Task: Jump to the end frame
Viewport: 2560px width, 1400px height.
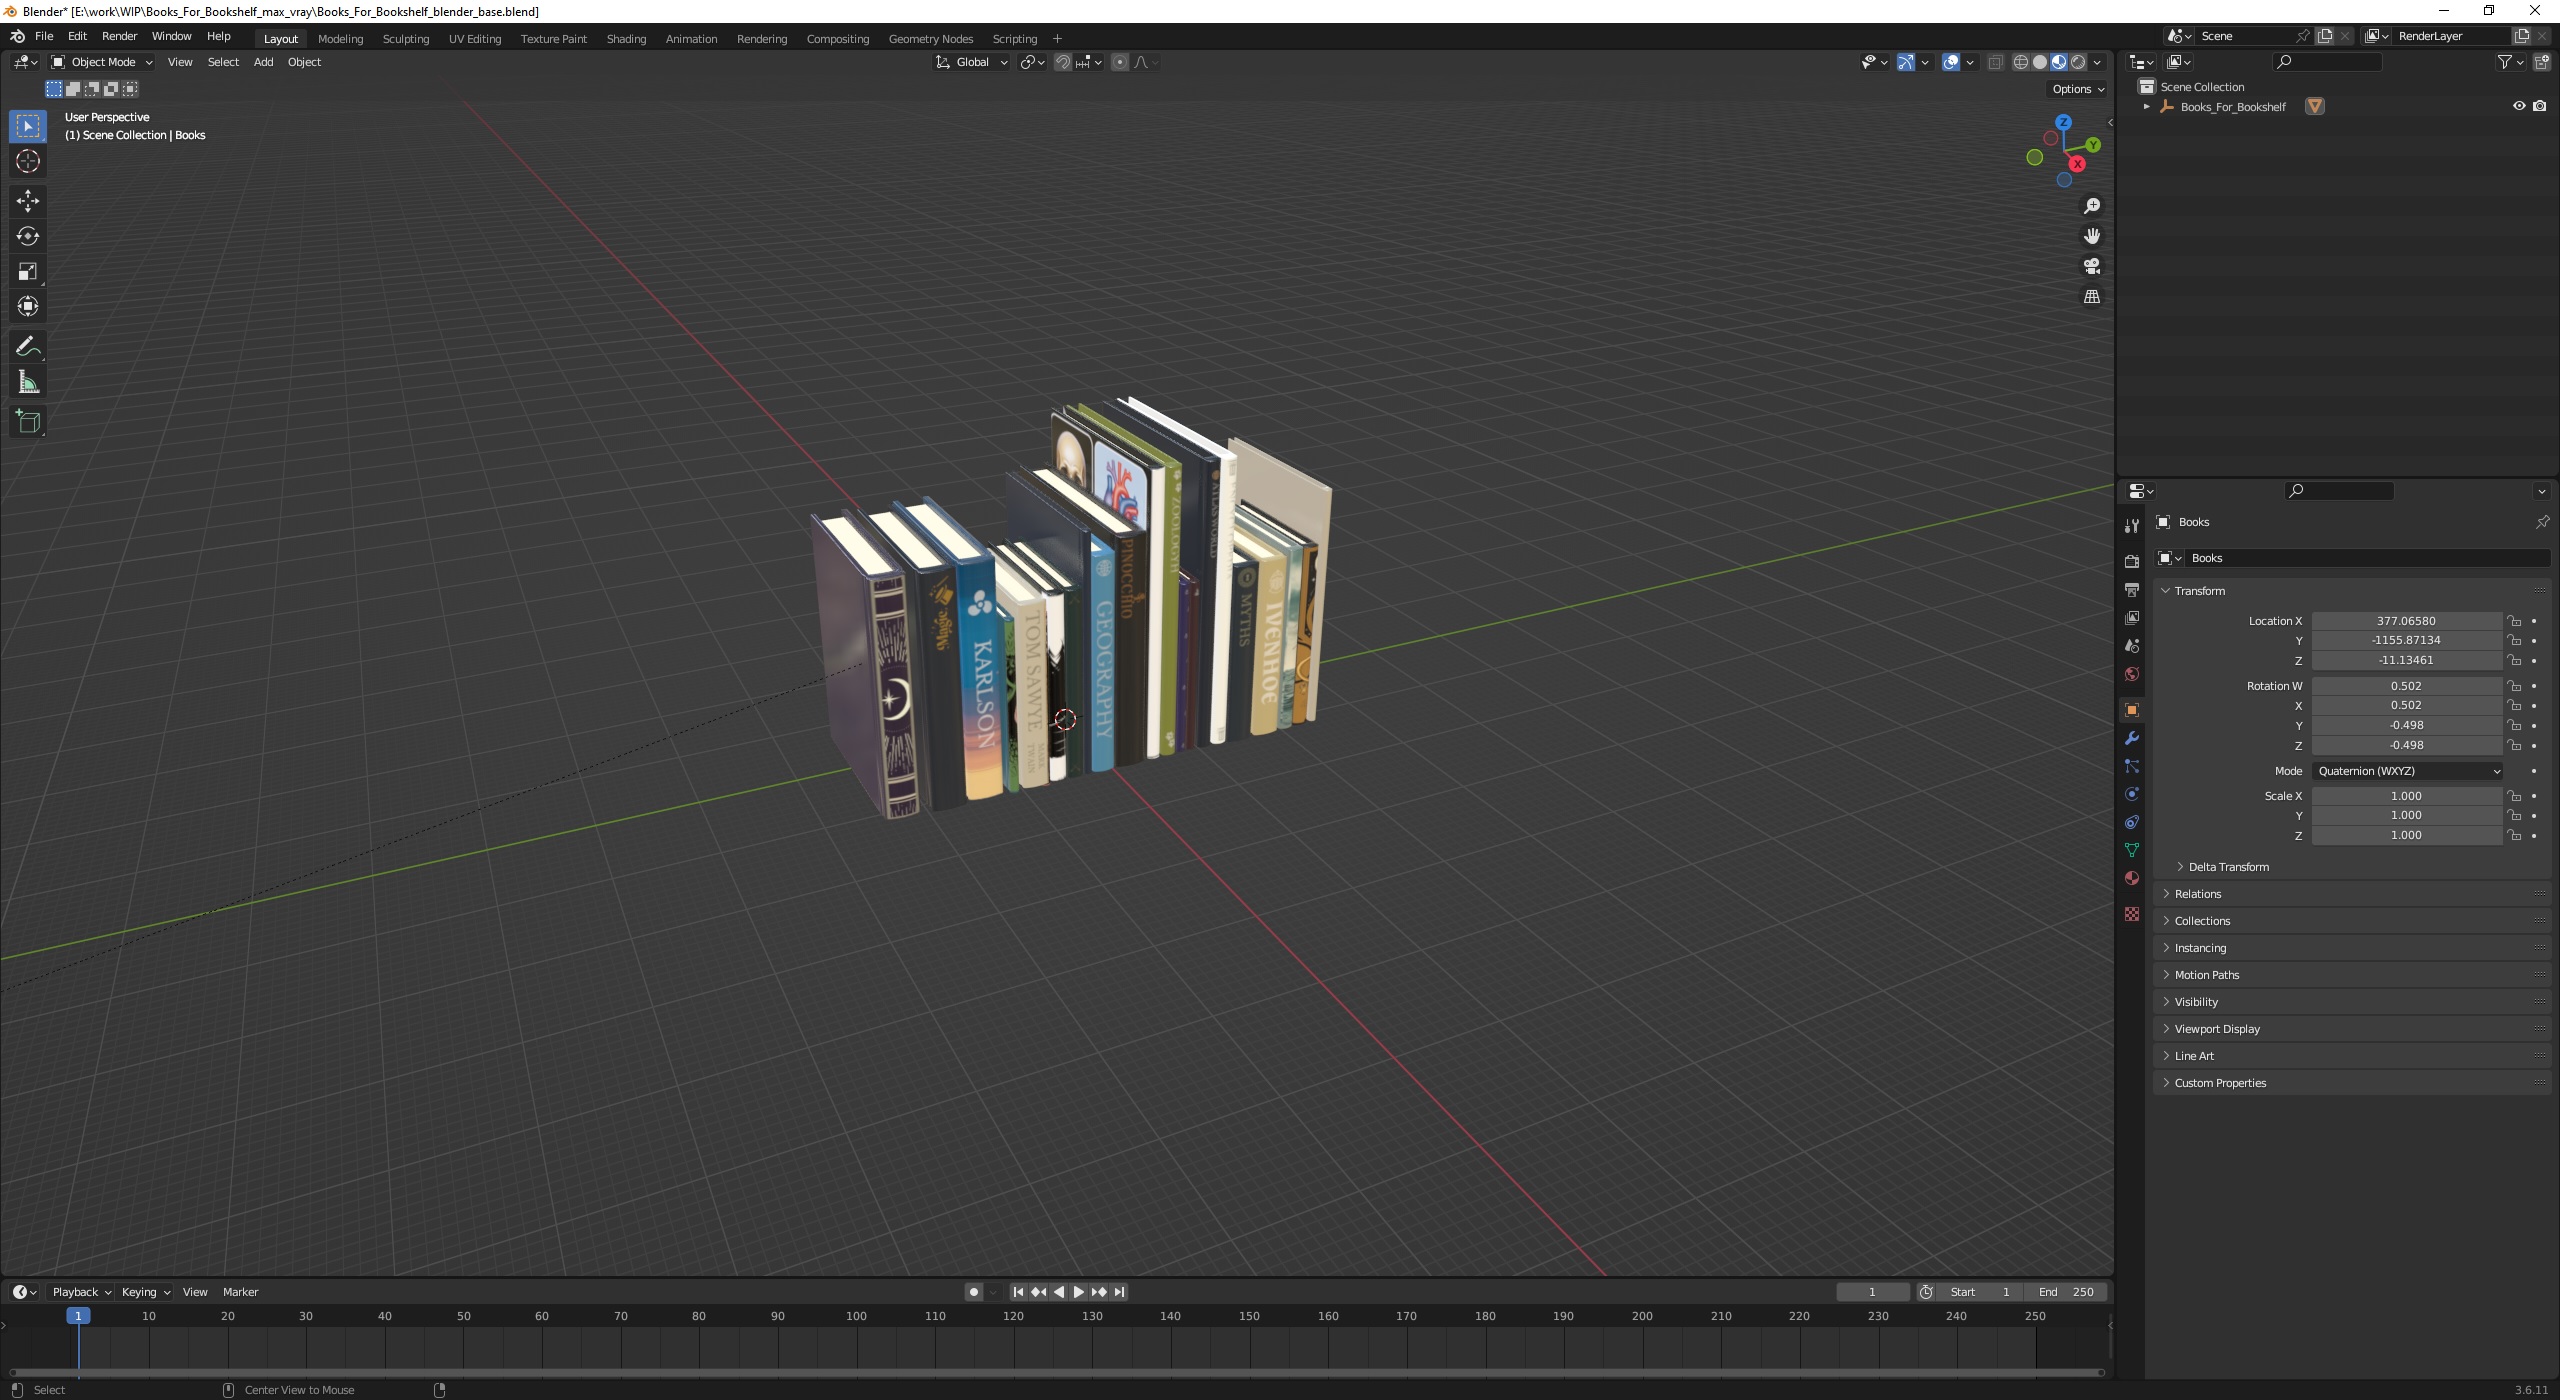Action: click(1120, 1292)
